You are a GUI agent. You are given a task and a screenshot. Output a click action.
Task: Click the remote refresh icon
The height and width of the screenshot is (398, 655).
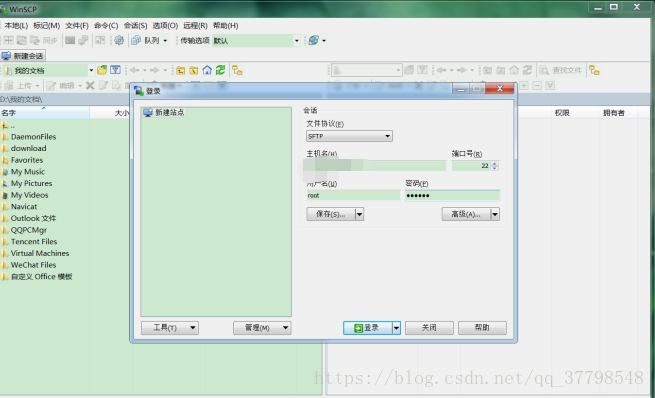528,70
